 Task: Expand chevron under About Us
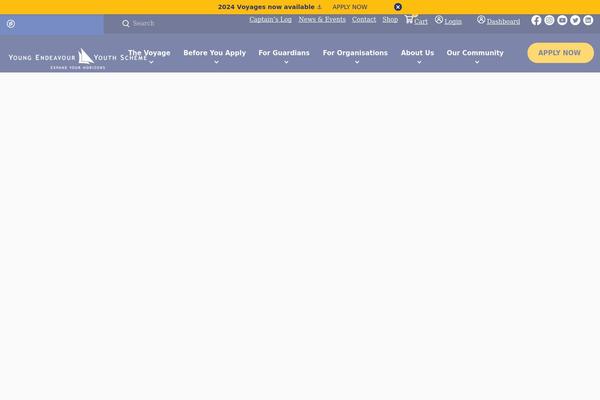coord(419,62)
